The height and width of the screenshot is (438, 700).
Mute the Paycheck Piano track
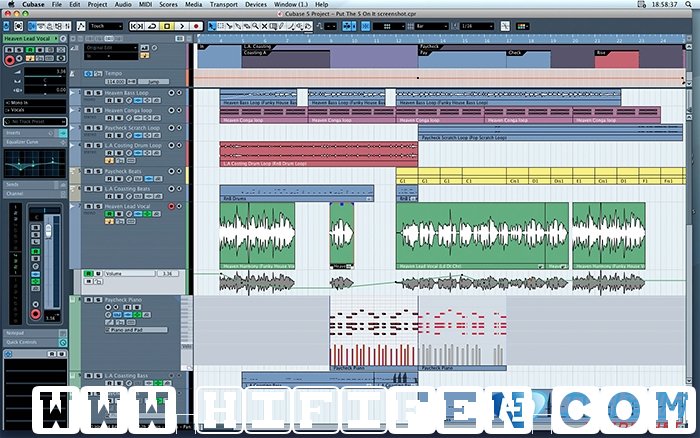[88, 300]
